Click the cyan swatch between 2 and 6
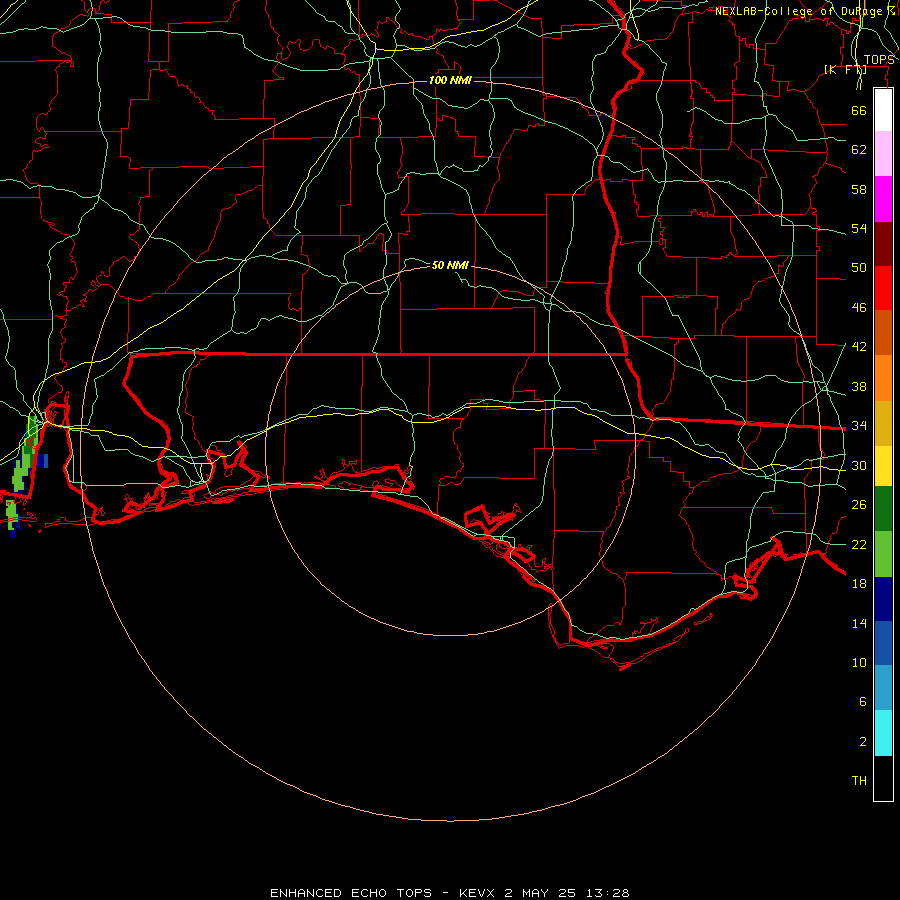The width and height of the screenshot is (900, 900). [883, 733]
